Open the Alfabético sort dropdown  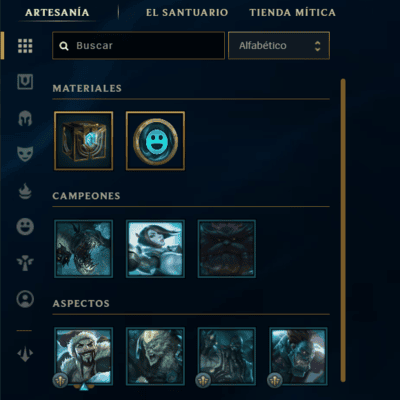click(279, 46)
